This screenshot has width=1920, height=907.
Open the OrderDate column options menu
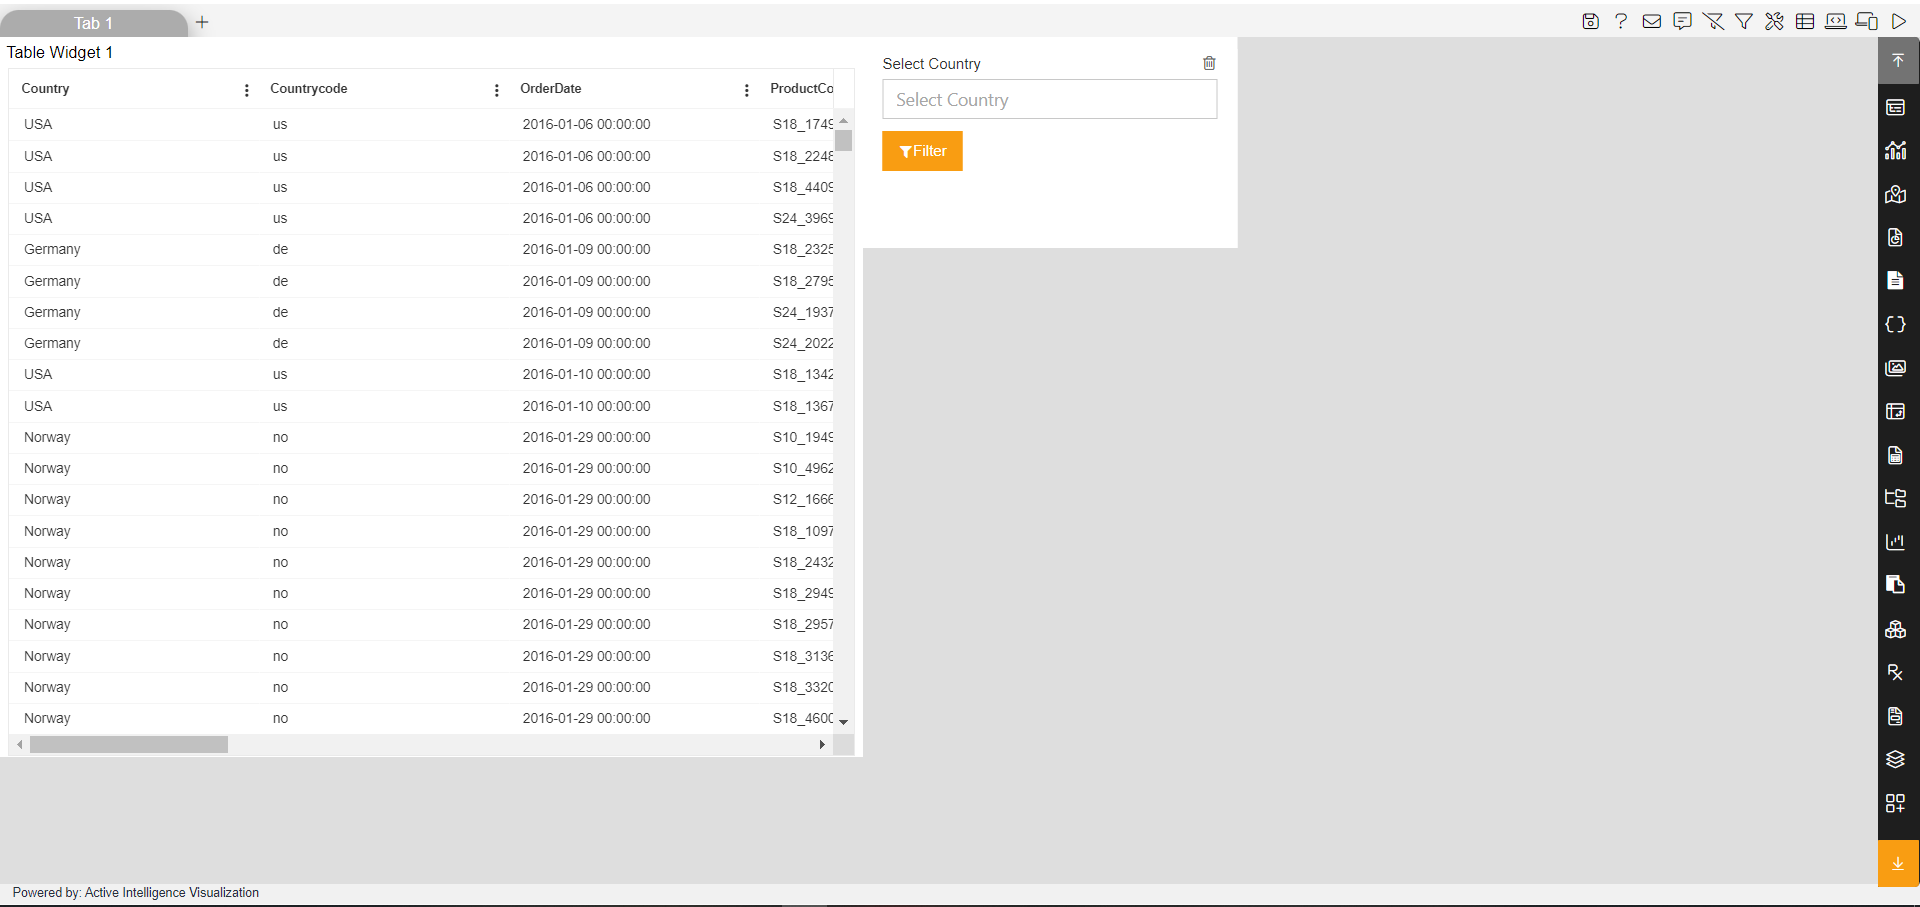(x=747, y=90)
